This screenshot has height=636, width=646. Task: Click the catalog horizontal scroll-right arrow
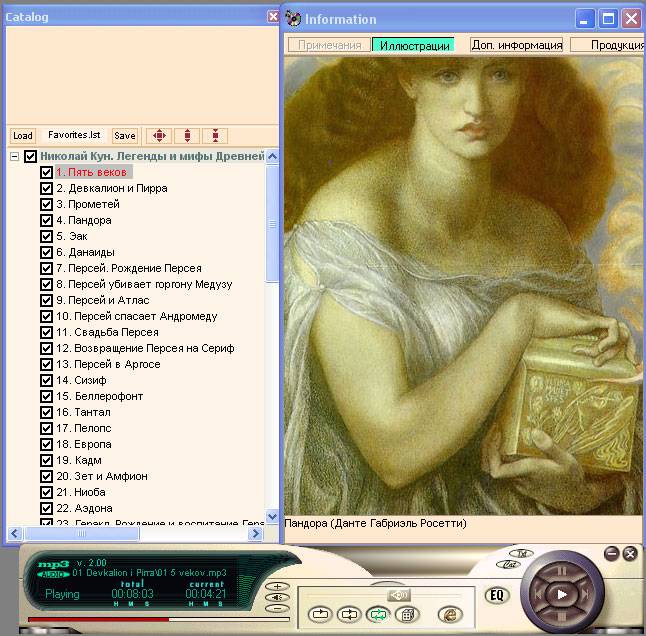tap(255, 534)
